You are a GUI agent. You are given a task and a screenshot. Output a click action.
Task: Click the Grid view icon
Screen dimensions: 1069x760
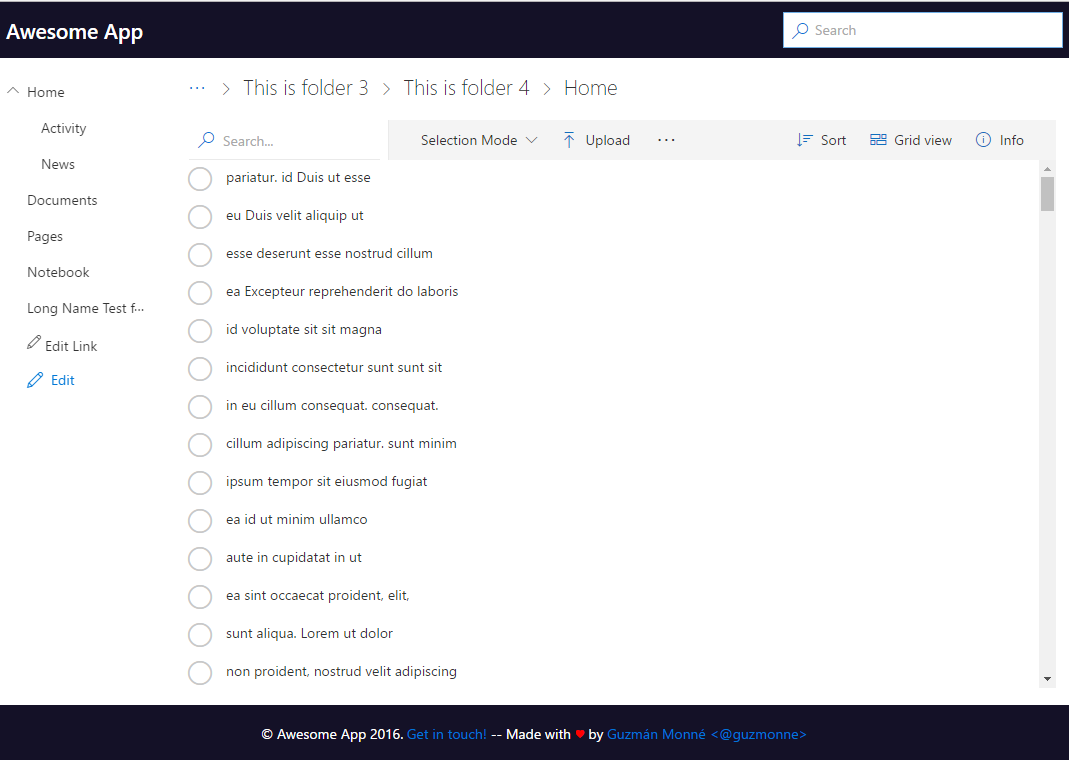(878, 140)
